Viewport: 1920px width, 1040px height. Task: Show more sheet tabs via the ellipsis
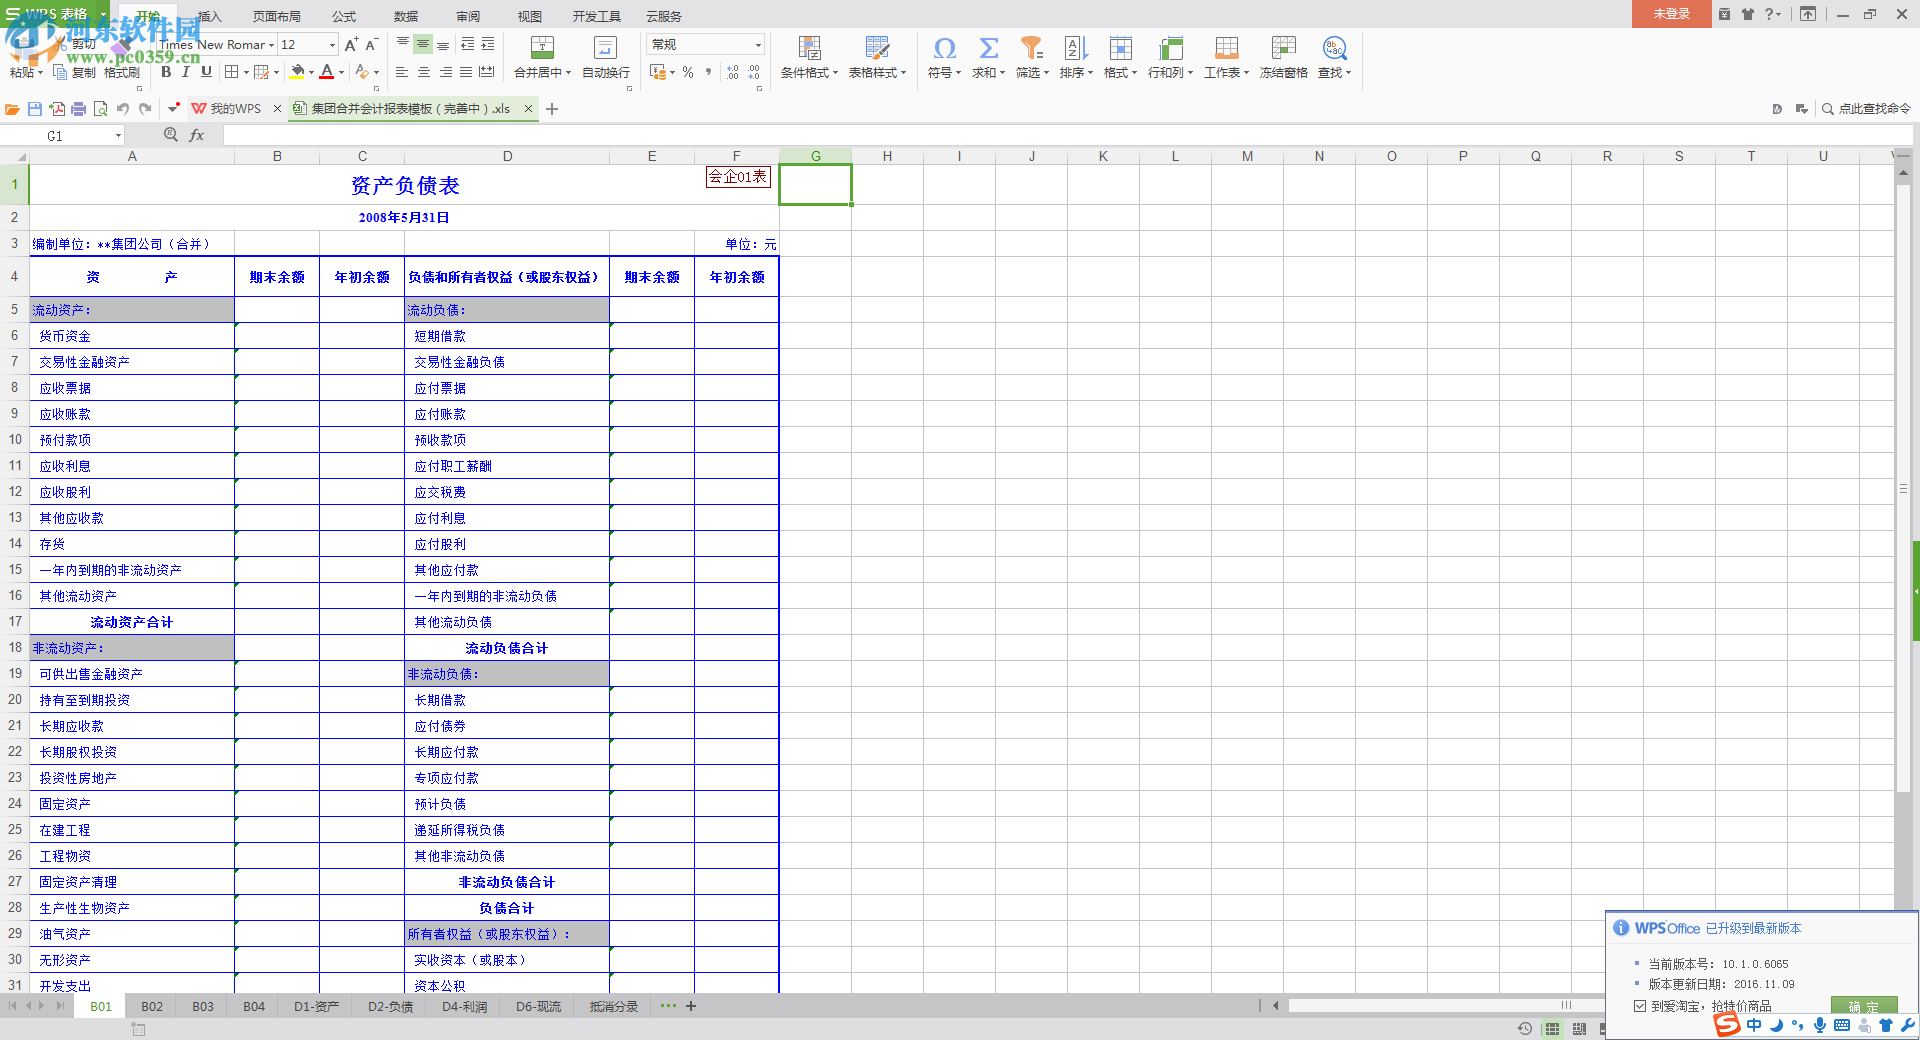pos(668,1006)
